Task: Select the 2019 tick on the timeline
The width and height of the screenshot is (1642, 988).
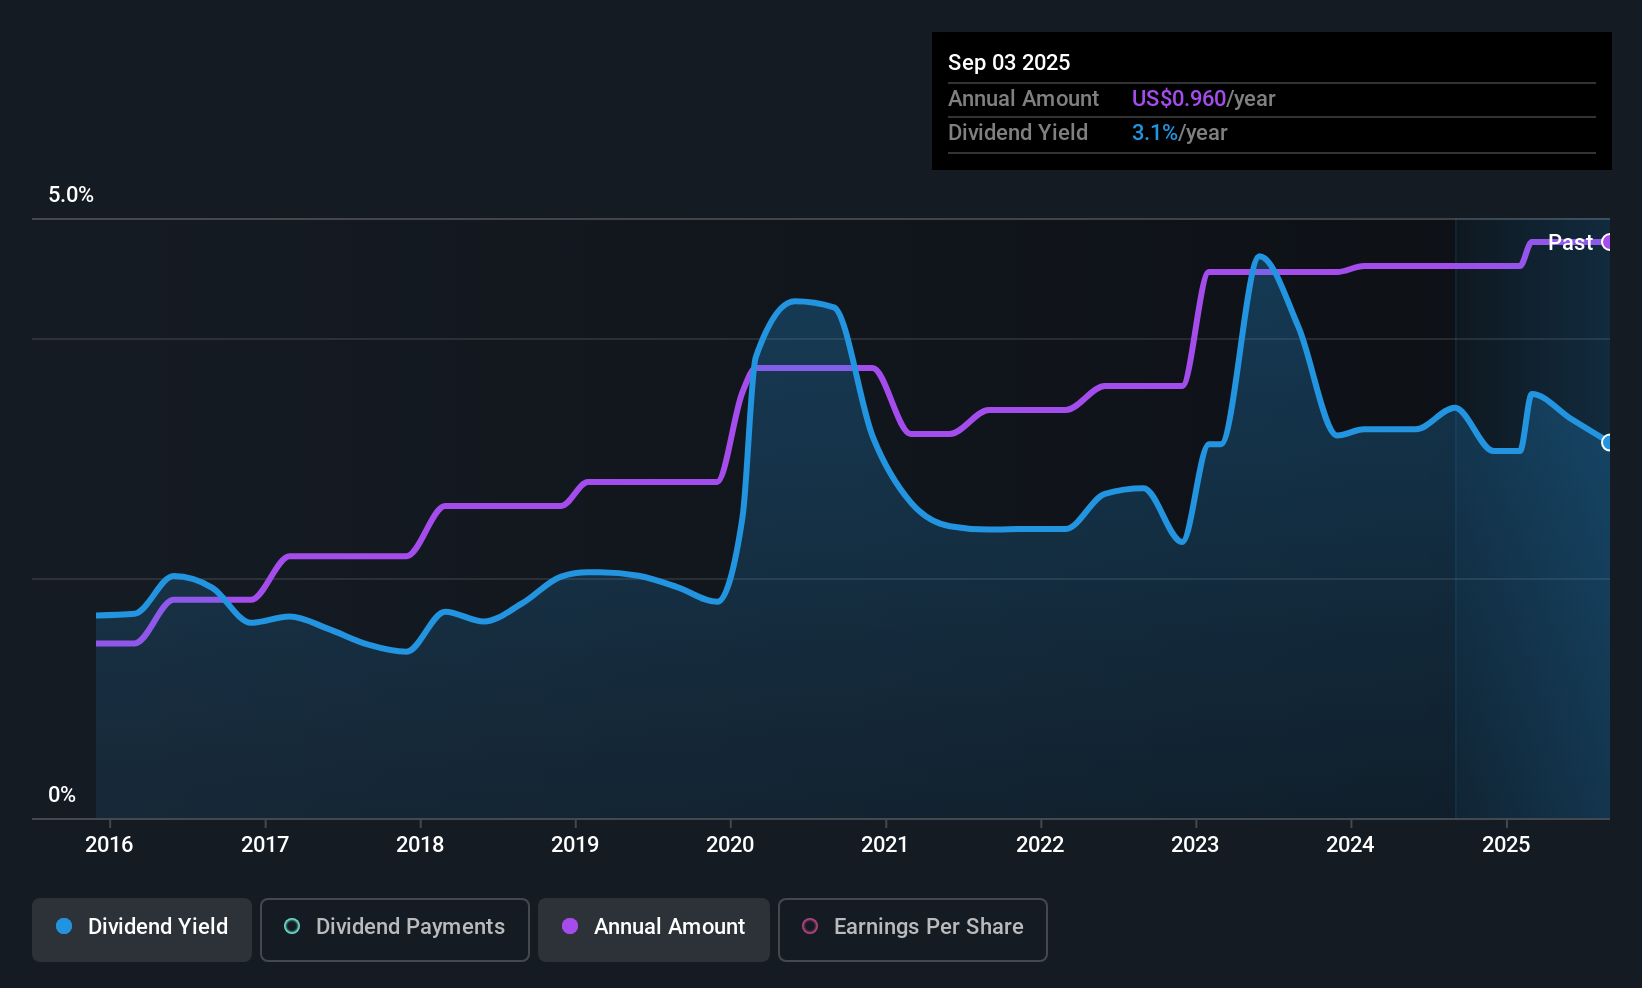Action: click(x=575, y=845)
